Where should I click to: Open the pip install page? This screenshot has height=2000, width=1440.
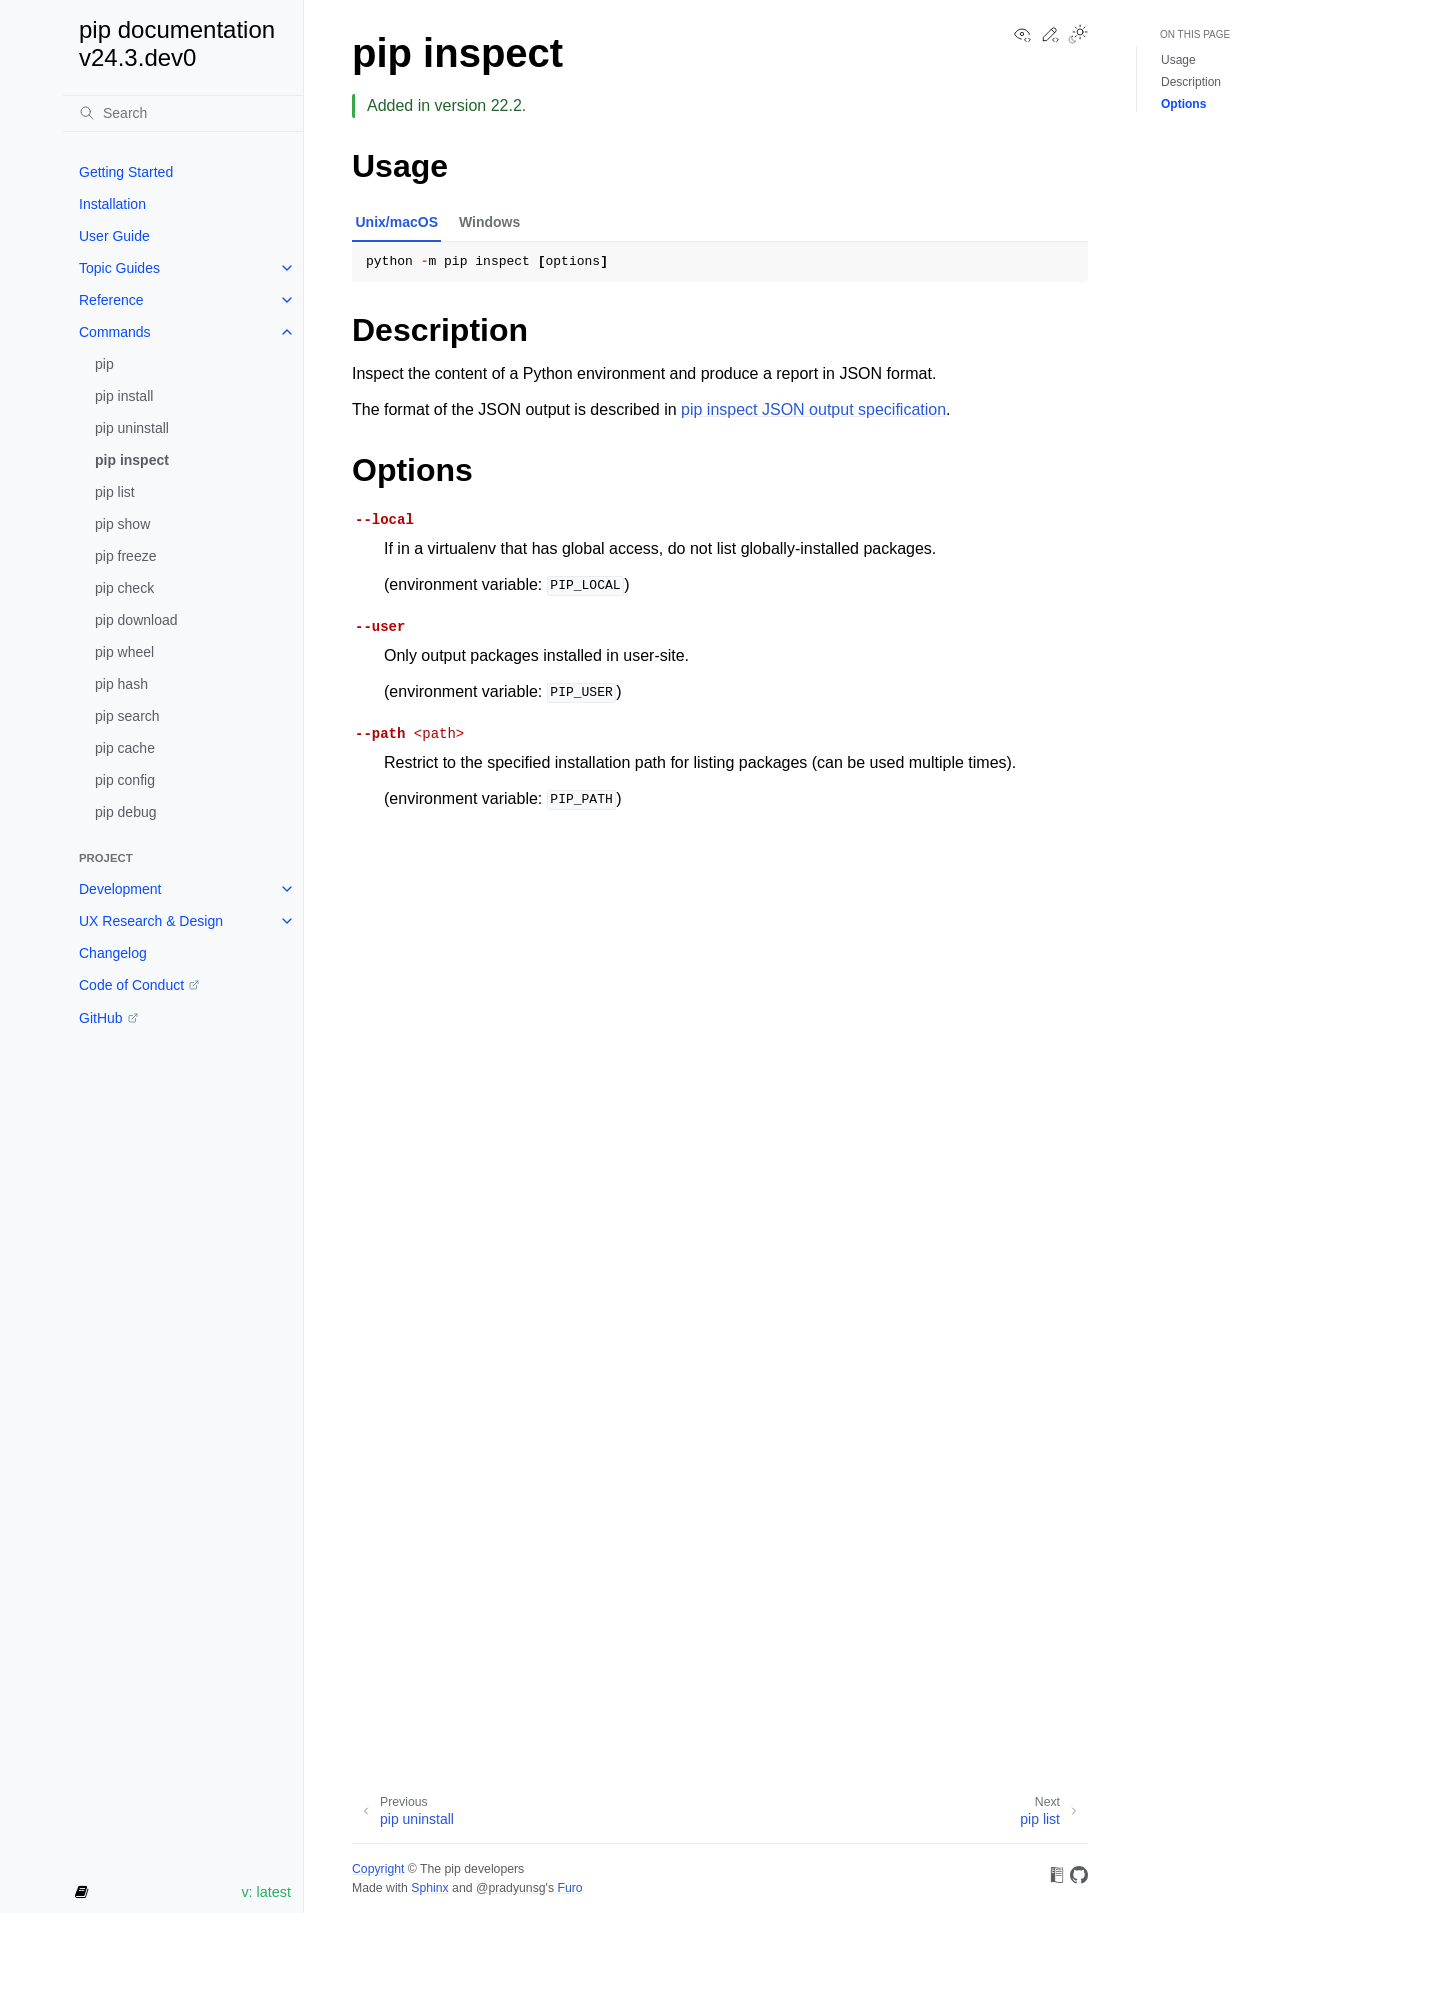[124, 396]
